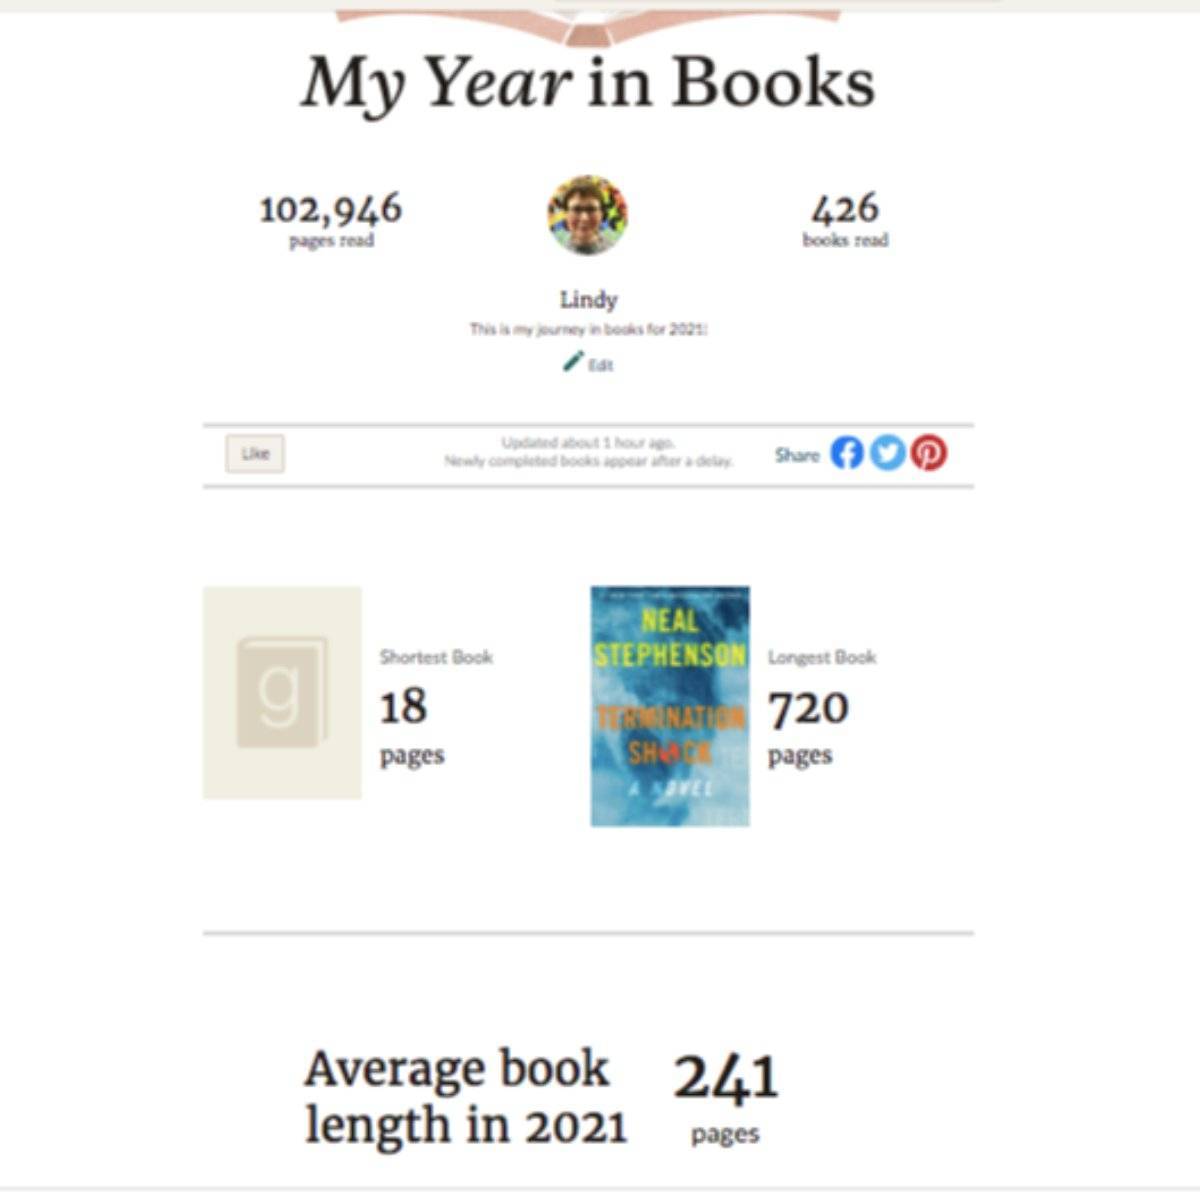Open the Termination Shock book cover
This screenshot has width=1200, height=1200.
pyautogui.click(x=670, y=706)
